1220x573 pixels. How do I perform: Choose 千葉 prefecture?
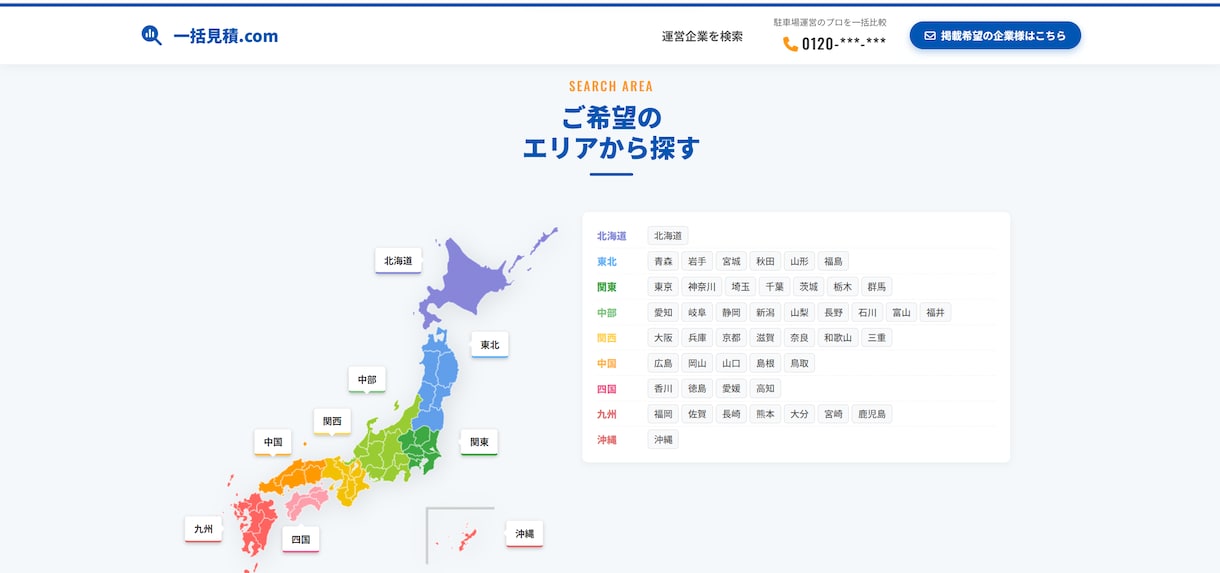coord(774,286)
